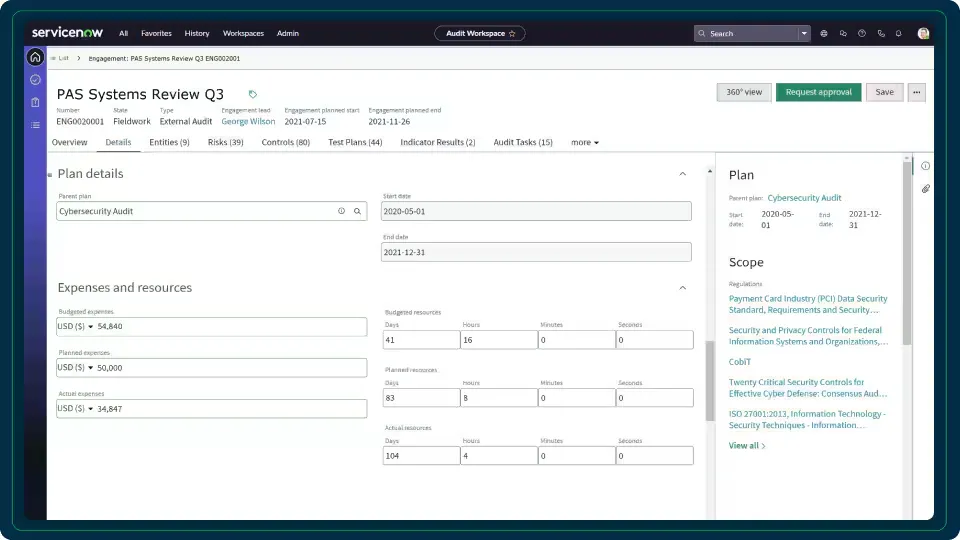The height and width of the screenshot is (540, 960).
Task: Select the Details tab
Action: 118,142
